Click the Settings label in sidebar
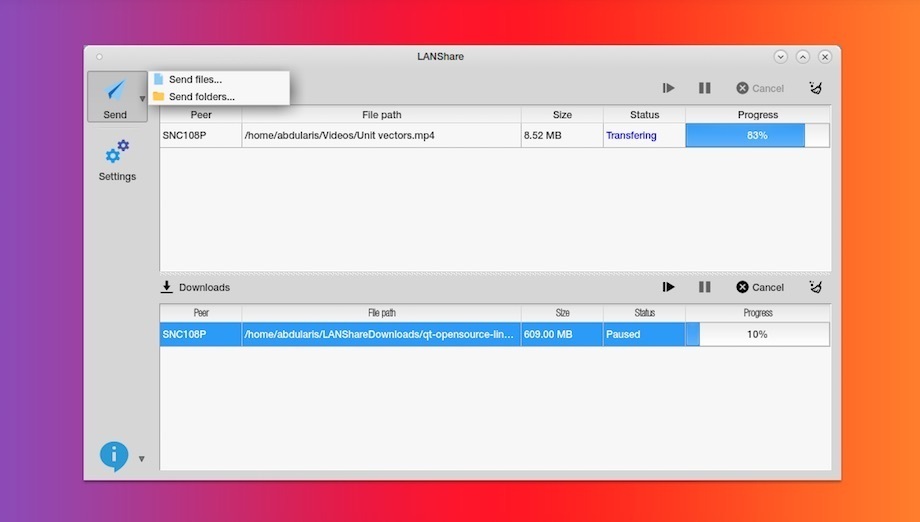Viewport: 920px width, 522px height. (117, 177)
